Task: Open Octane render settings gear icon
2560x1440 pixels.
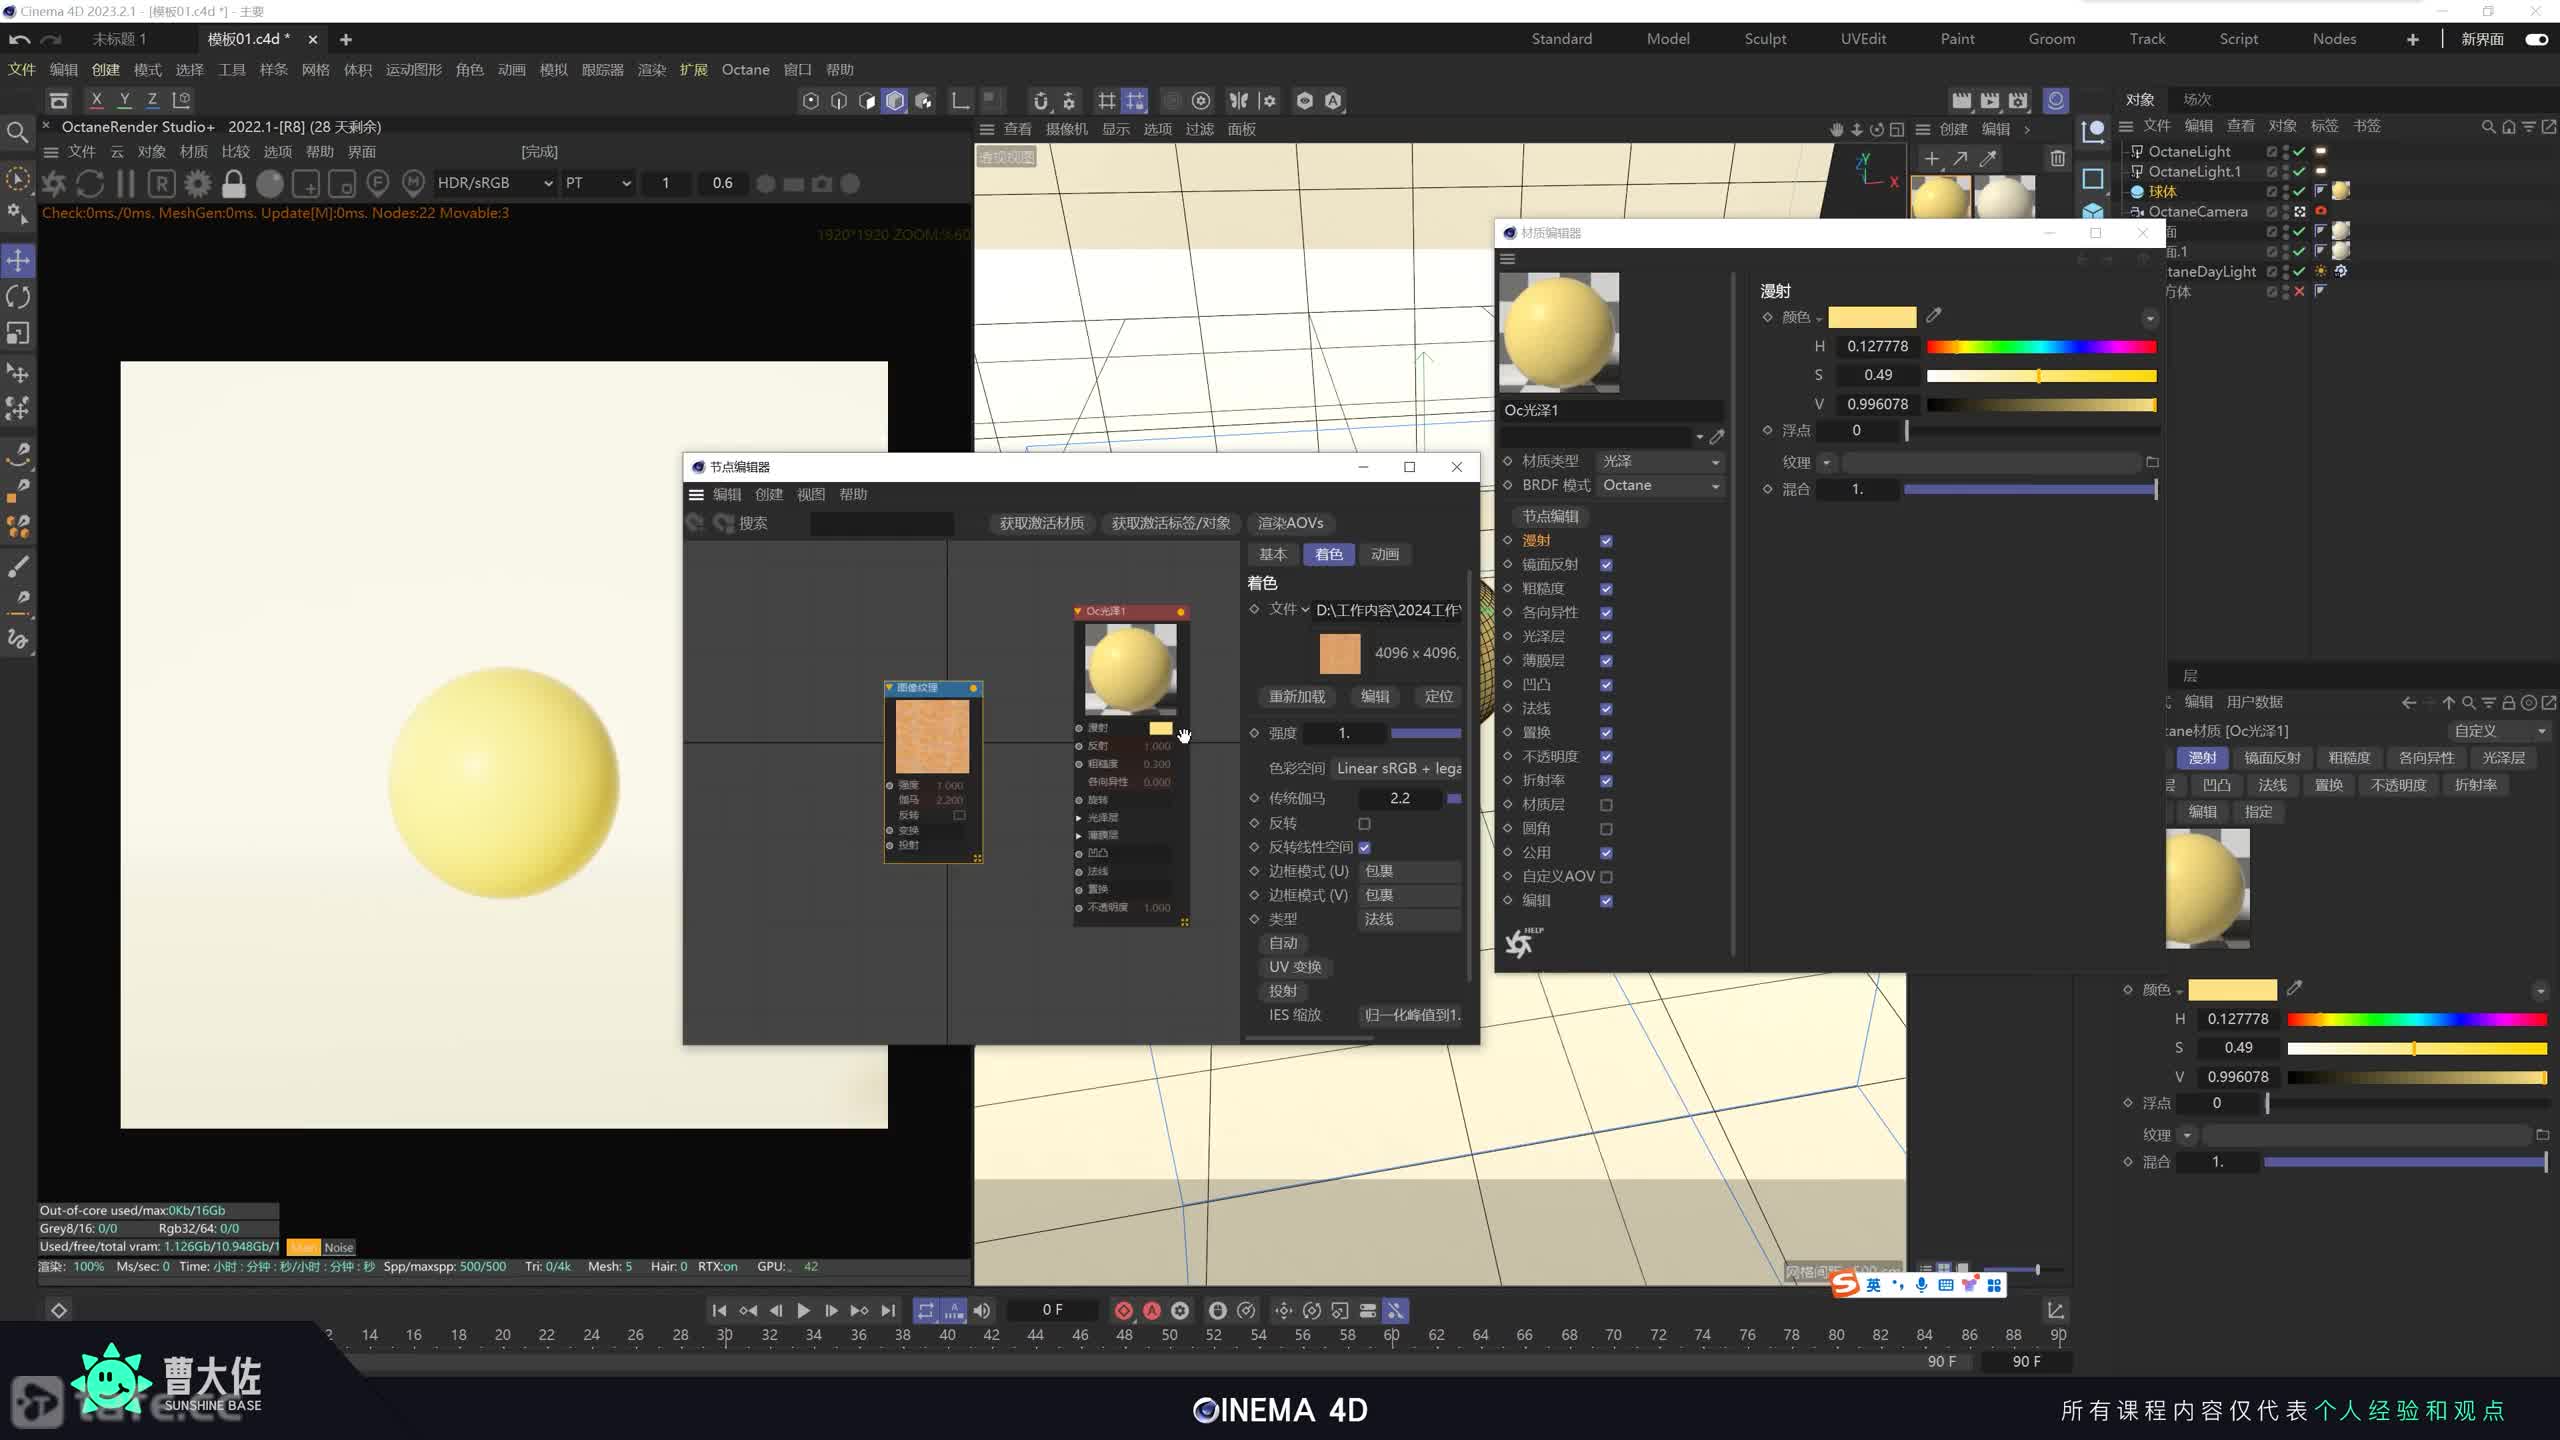Action: pos(198,183)
